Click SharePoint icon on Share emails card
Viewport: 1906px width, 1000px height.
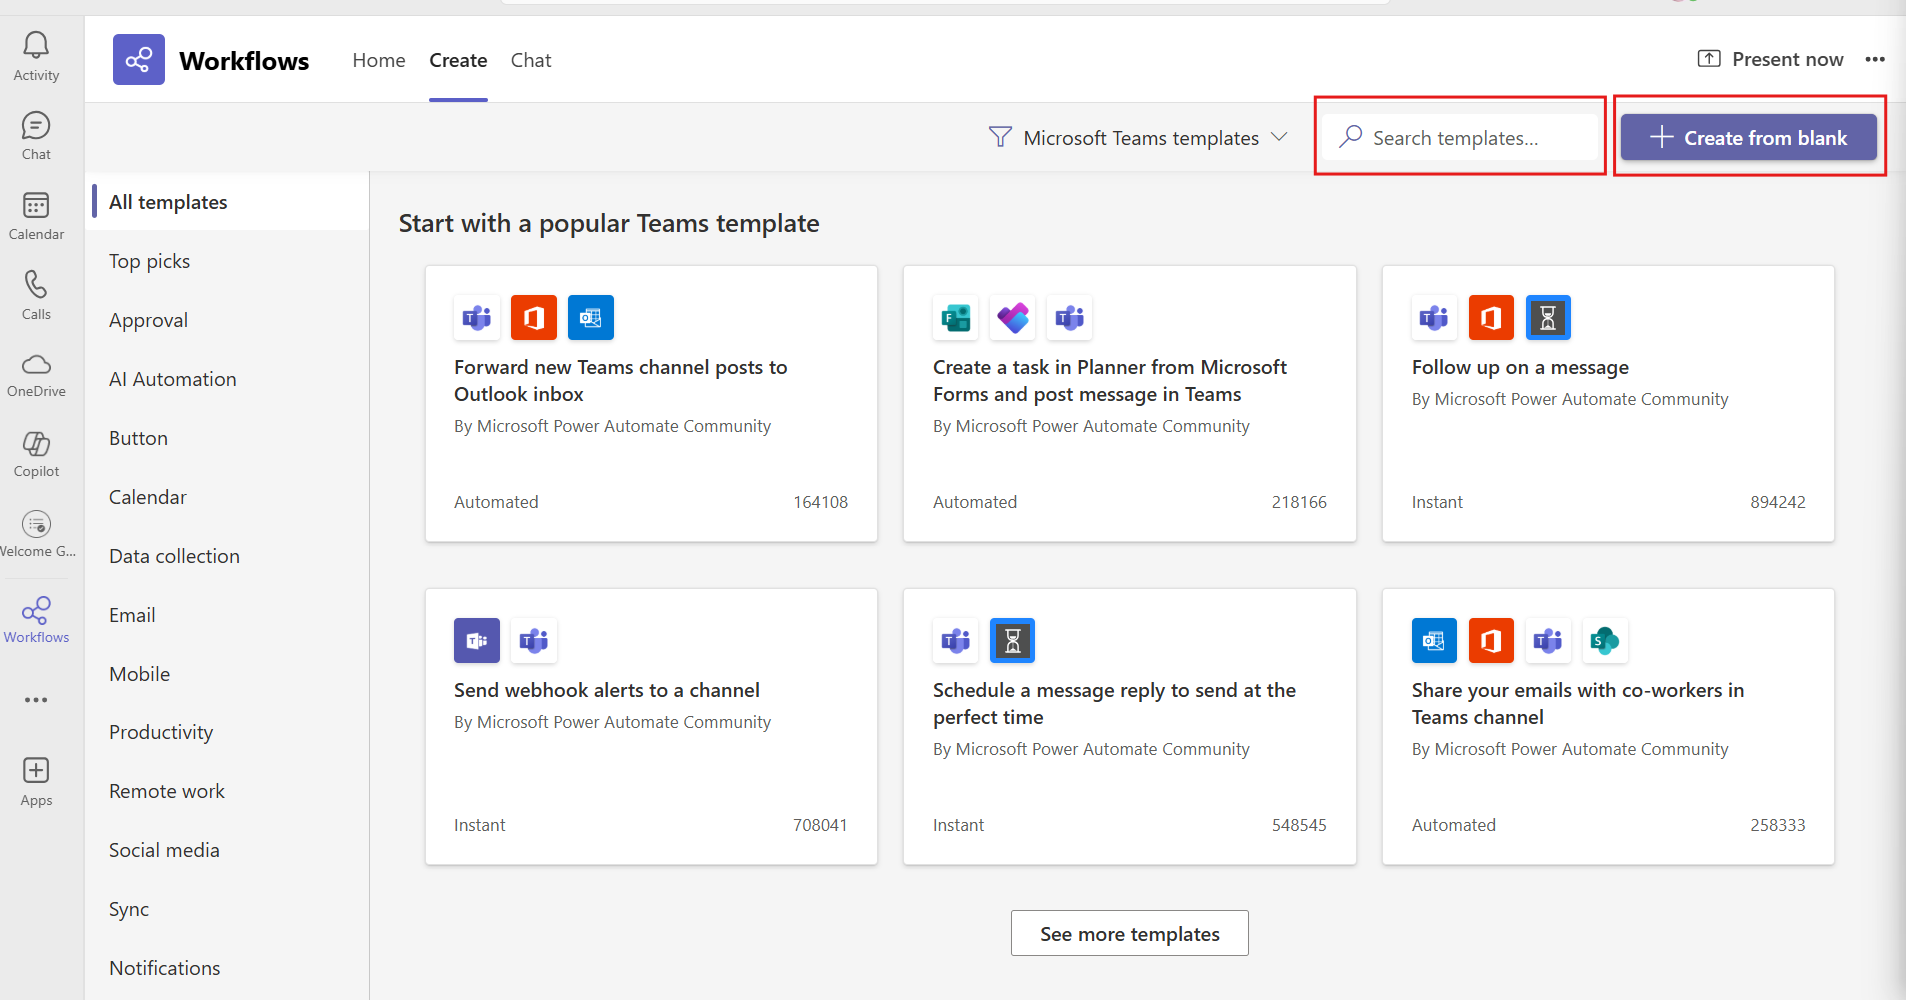click(x=1605, y=641)
